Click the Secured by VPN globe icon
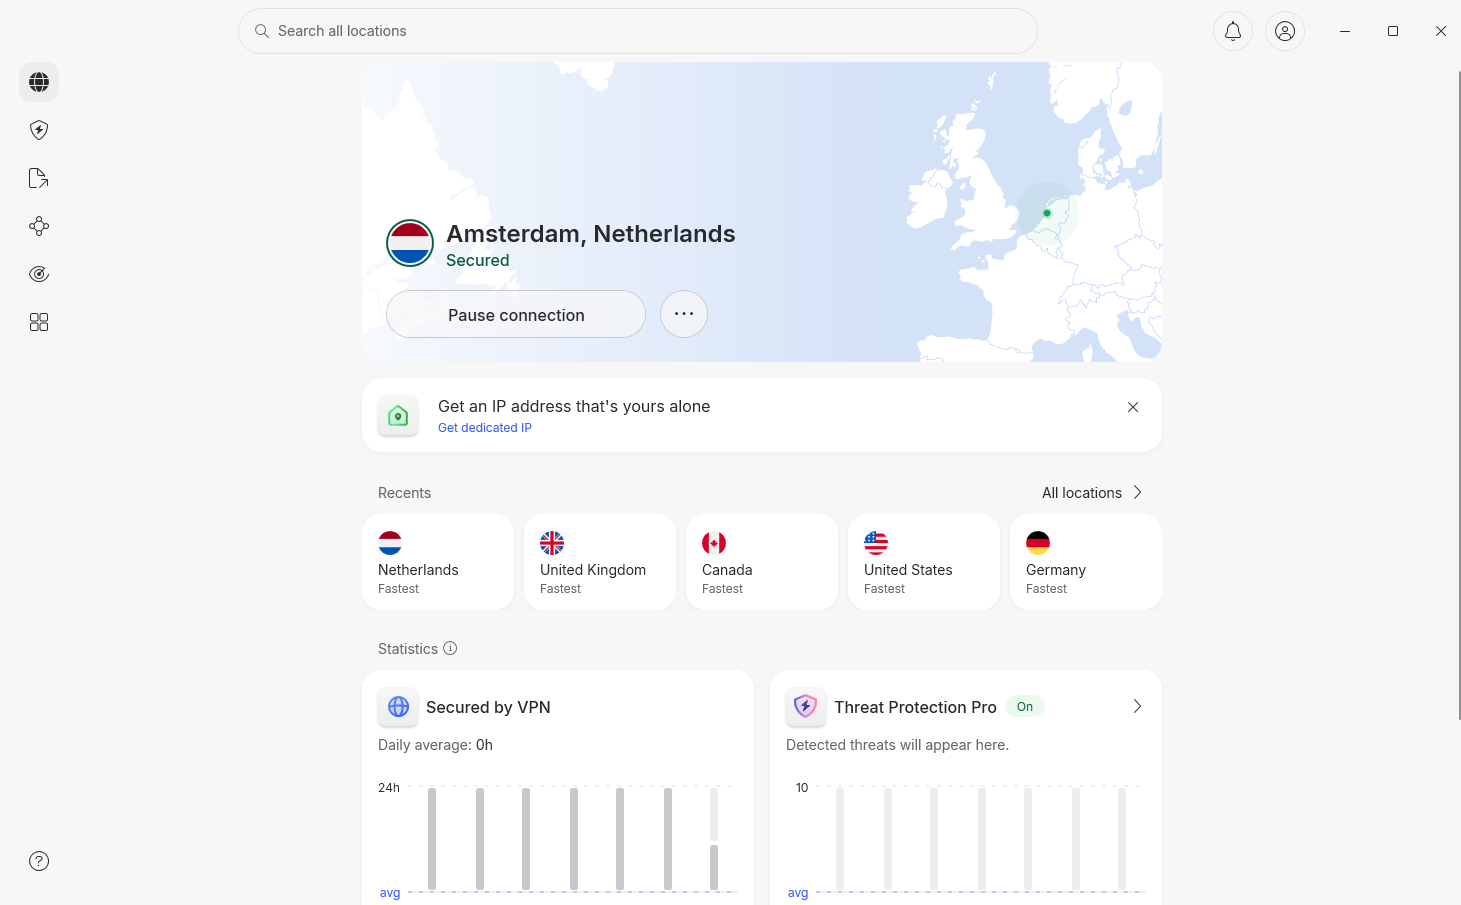Image resolution: width=1461 pixels, height=905 pixels. click(398, 707)
